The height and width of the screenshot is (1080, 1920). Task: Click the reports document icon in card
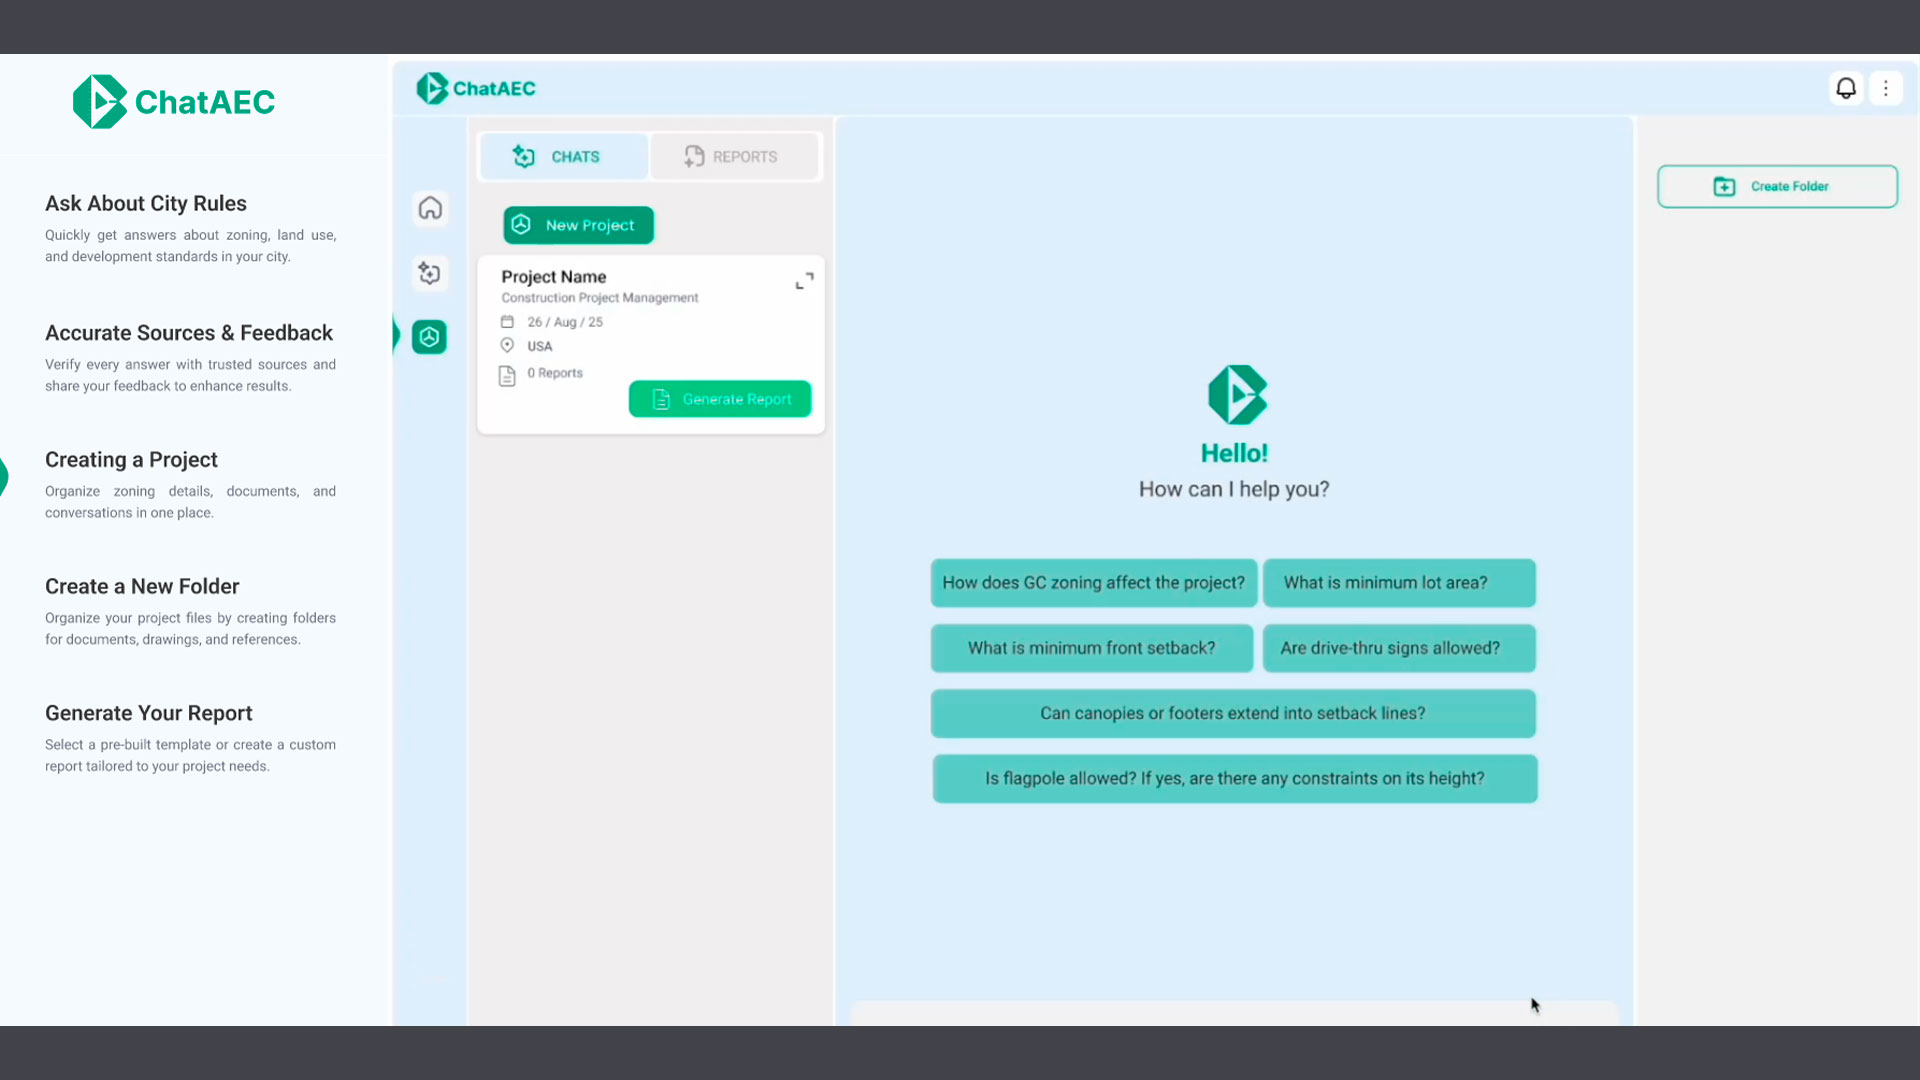[x=507, y=376]
